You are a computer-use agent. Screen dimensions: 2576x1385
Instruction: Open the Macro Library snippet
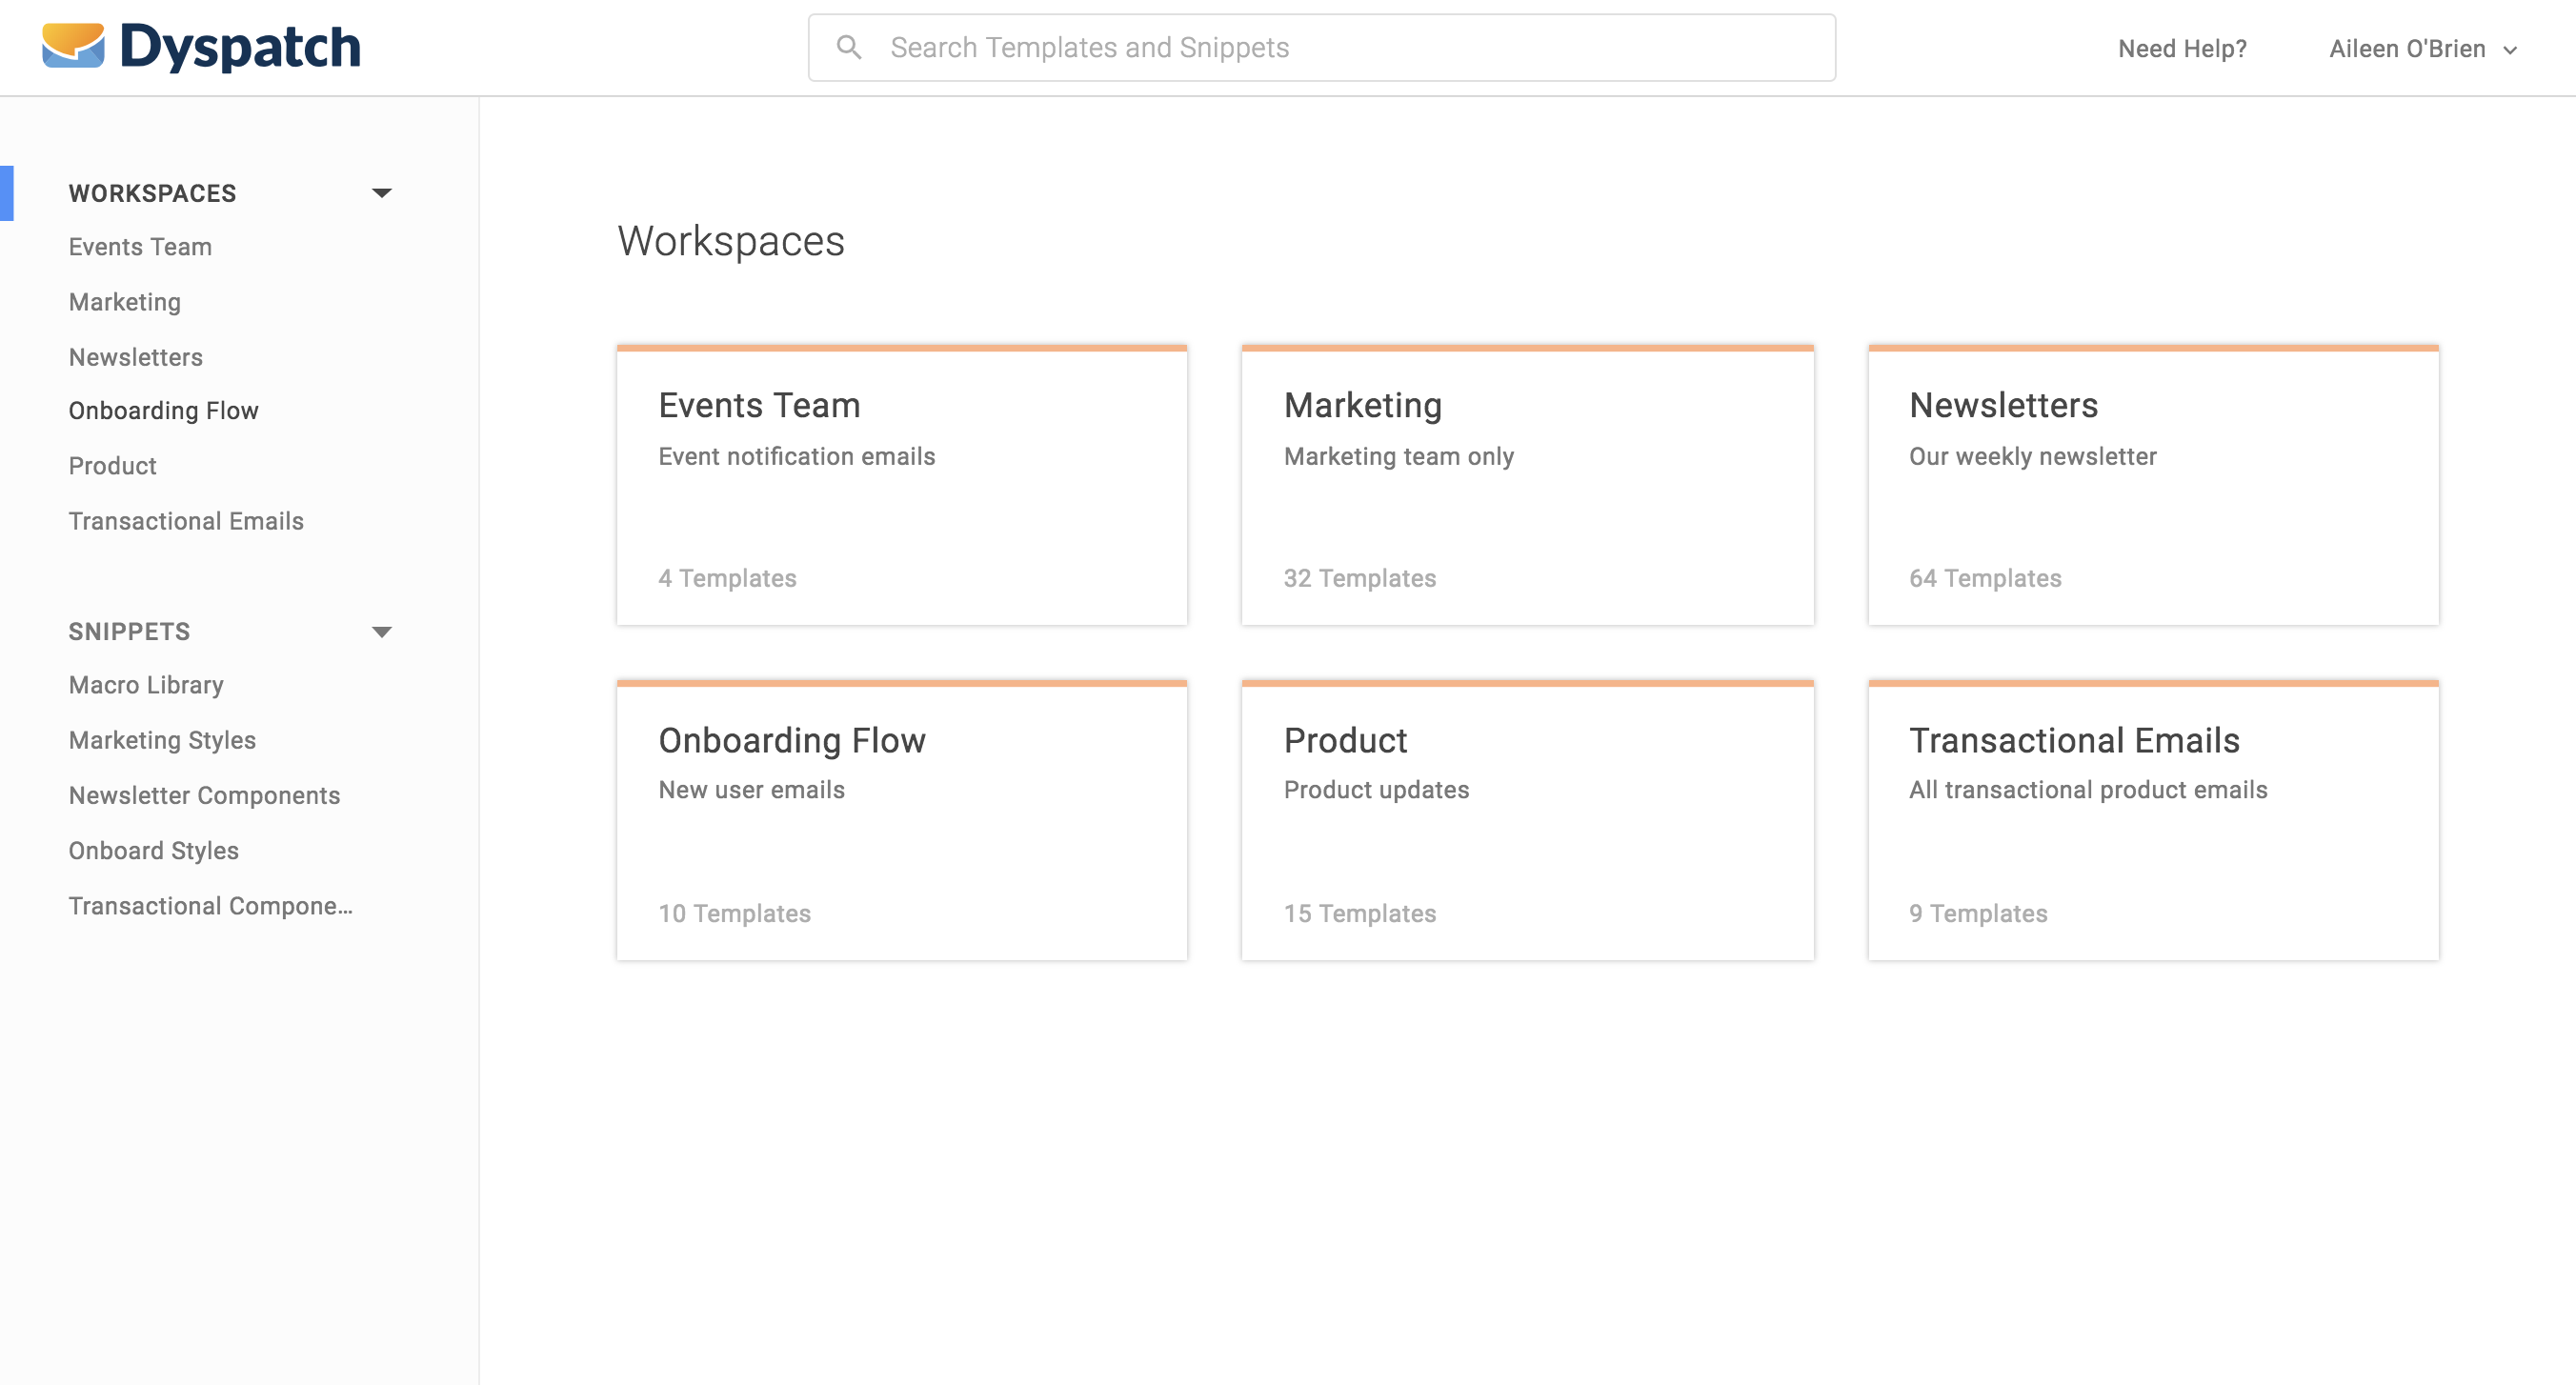pyautogui.click(x=146, y=684)
